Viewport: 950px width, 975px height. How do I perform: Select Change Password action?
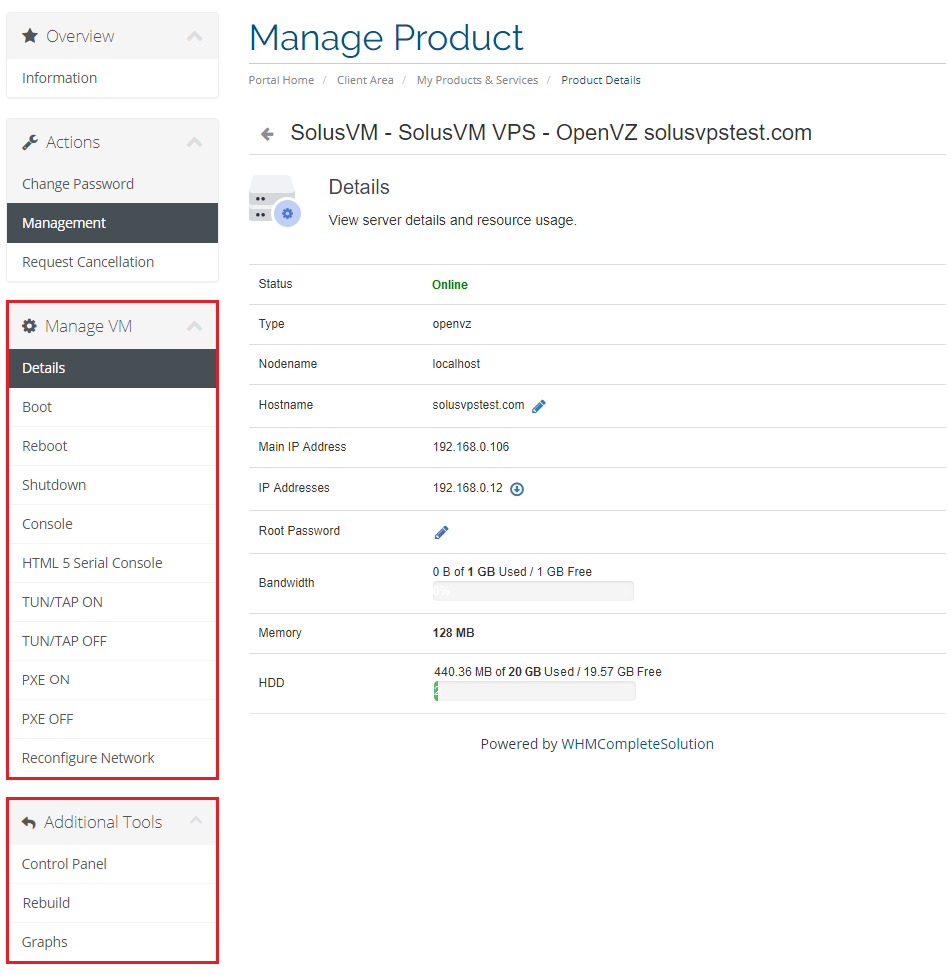113,184
